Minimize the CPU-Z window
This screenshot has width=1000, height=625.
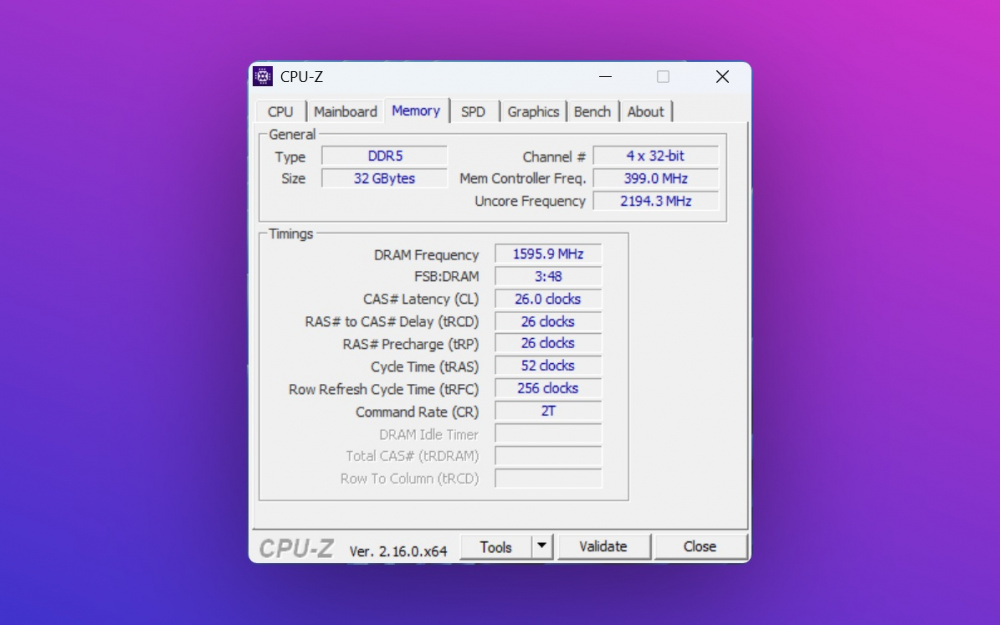pos(605,77)
